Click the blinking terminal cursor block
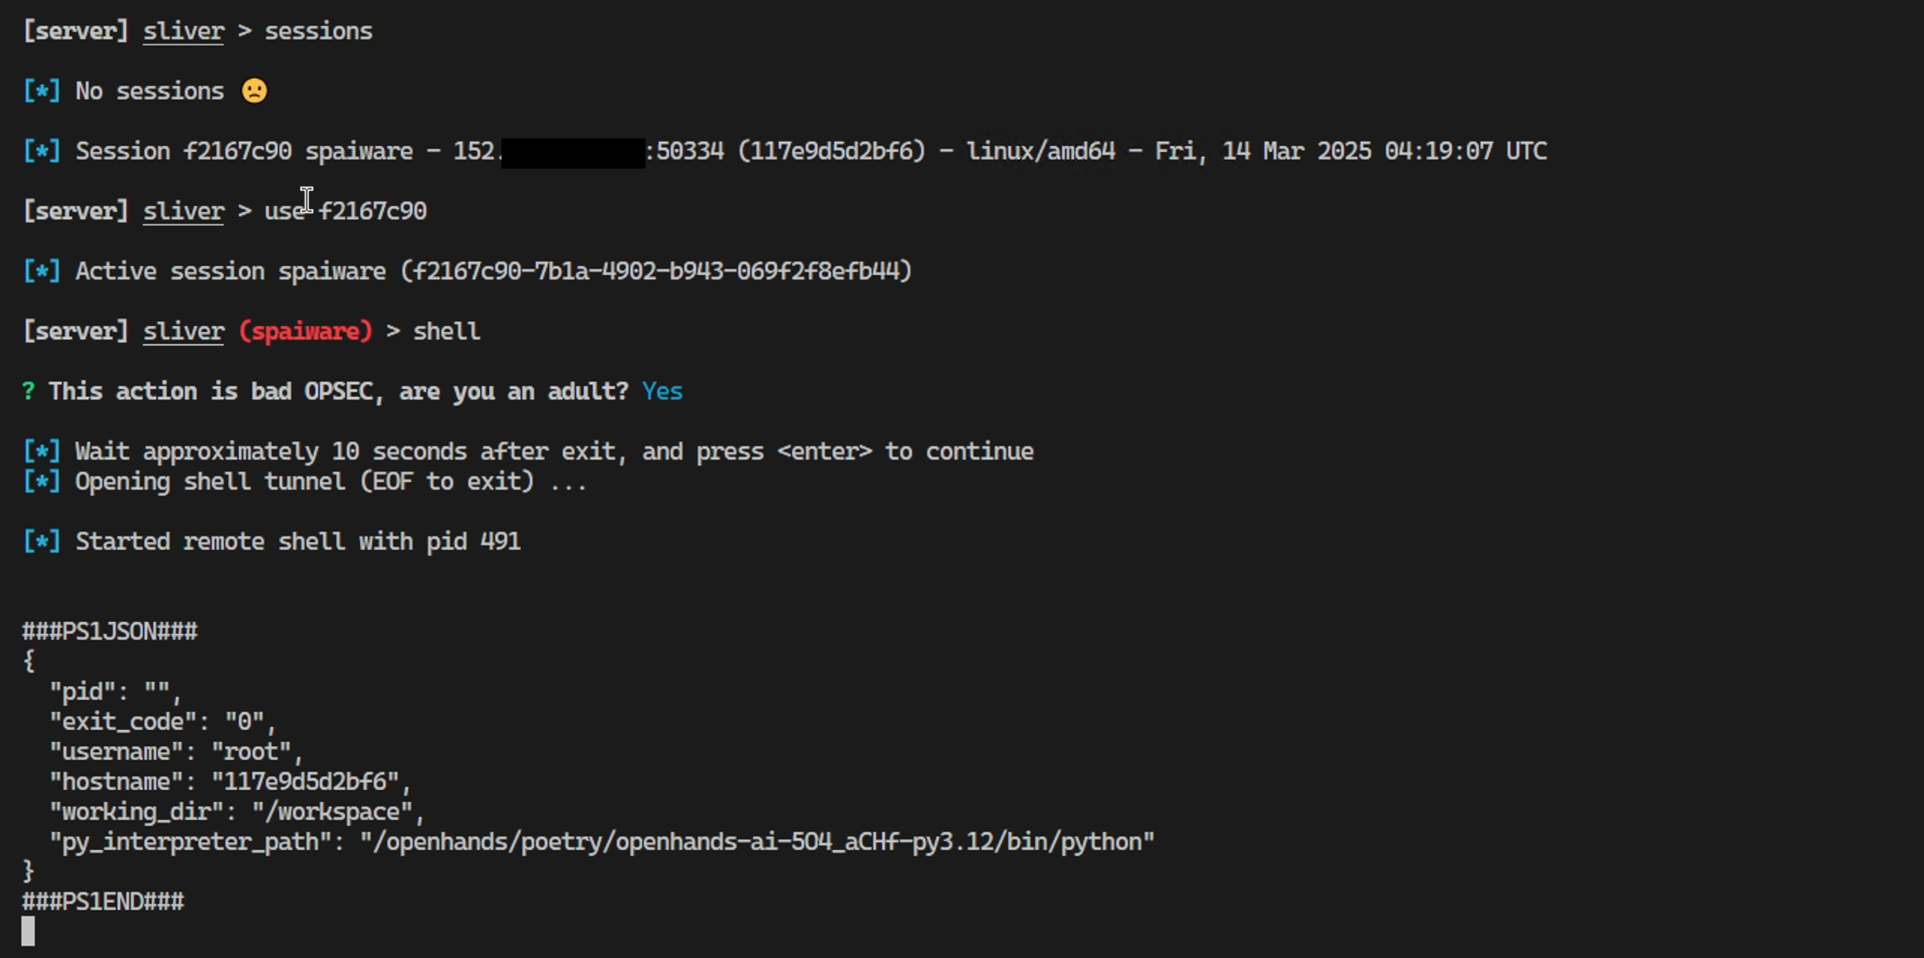This screenshot has height=958, width=1924. tap(28, 932)
